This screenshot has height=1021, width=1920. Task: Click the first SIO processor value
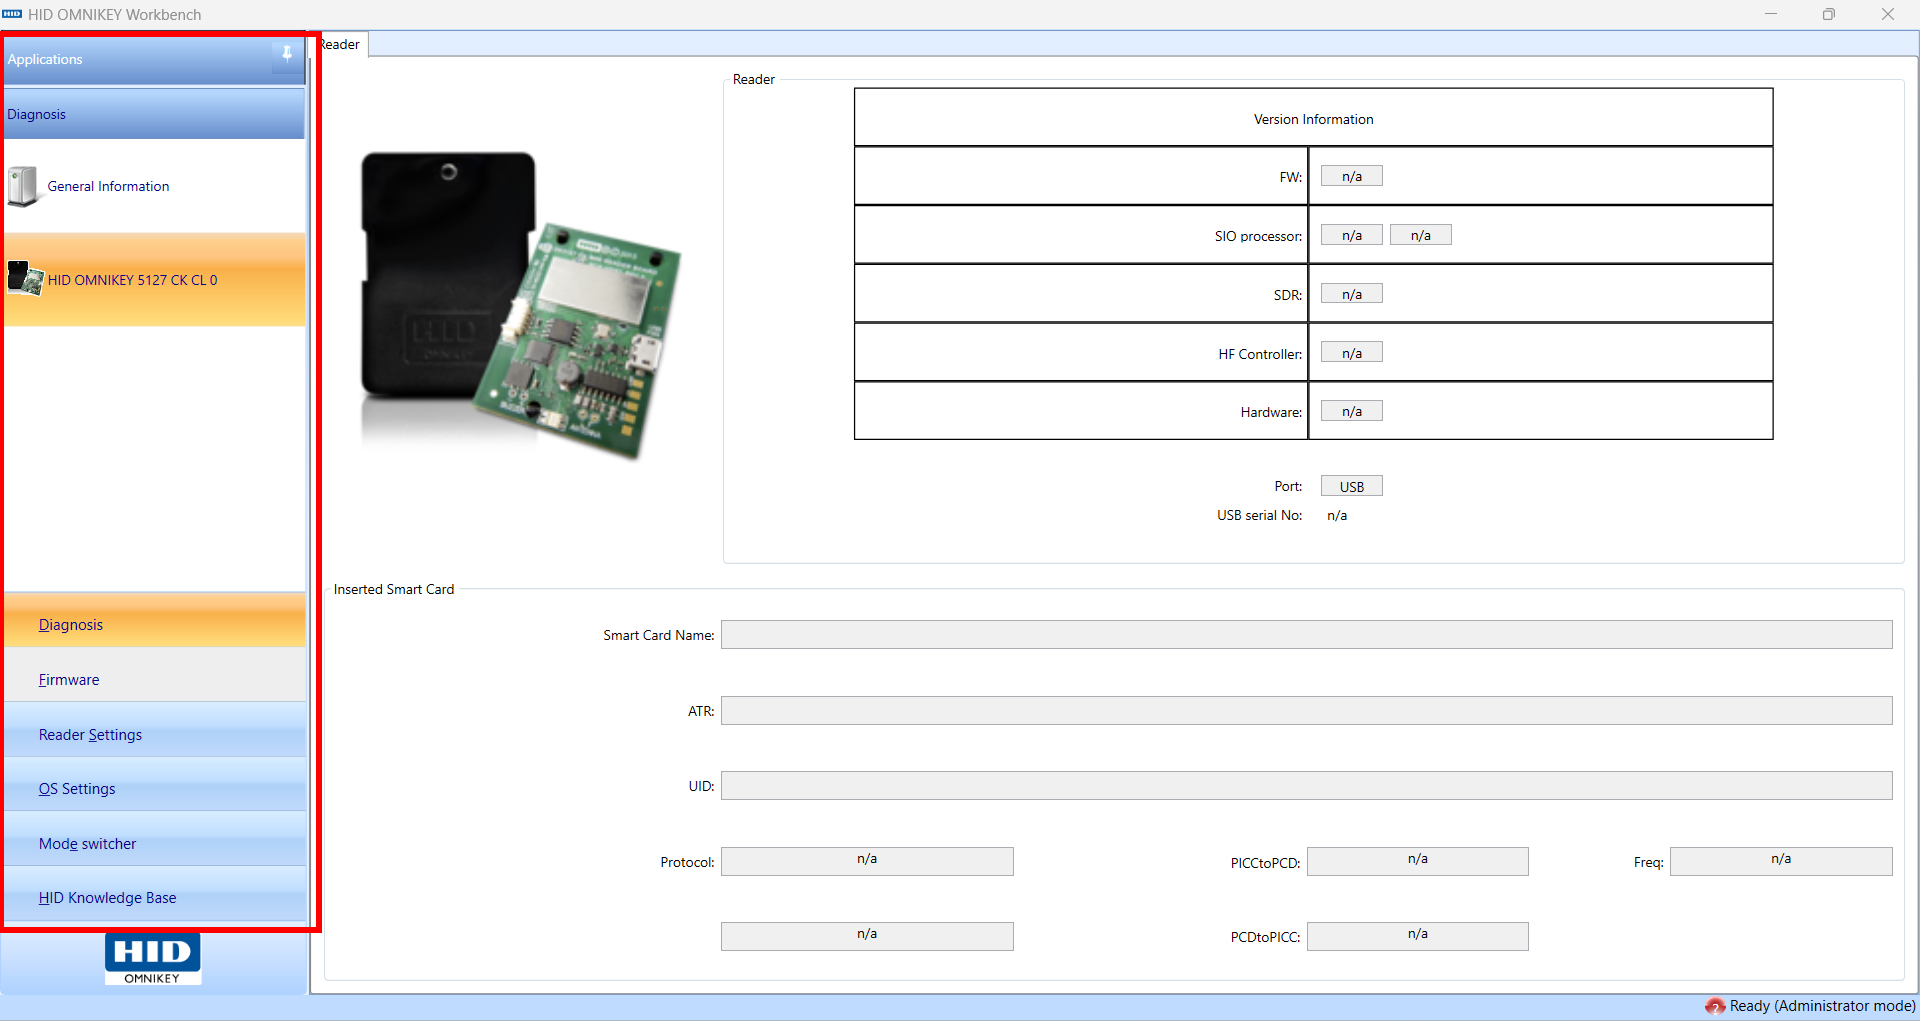coord(1352,235)
